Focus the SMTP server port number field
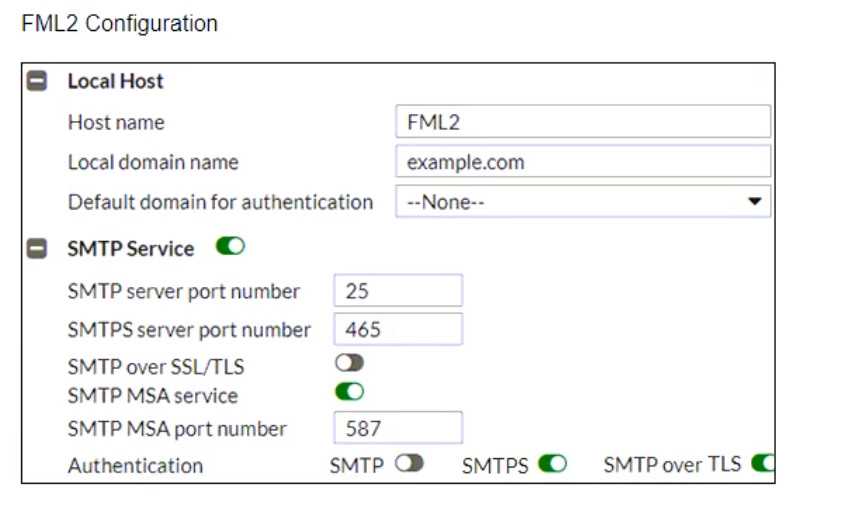Image resolution: width=858 pixels, height=510 pixels. 397,291
